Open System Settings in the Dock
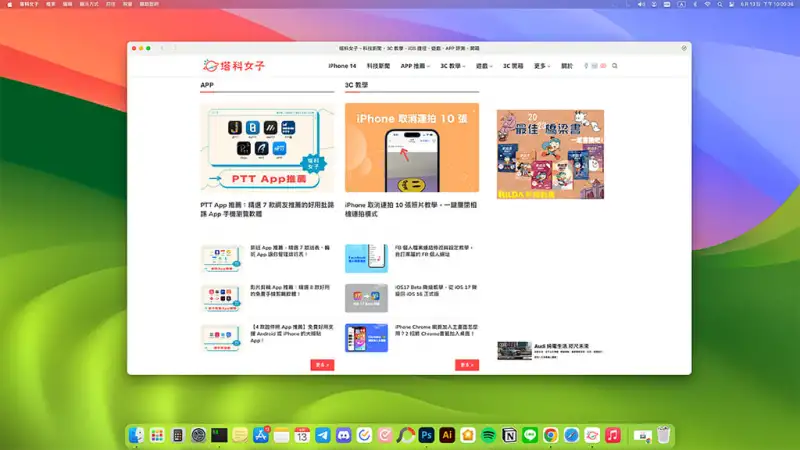This screenshot has width=800, height=450. click(198, 435)
